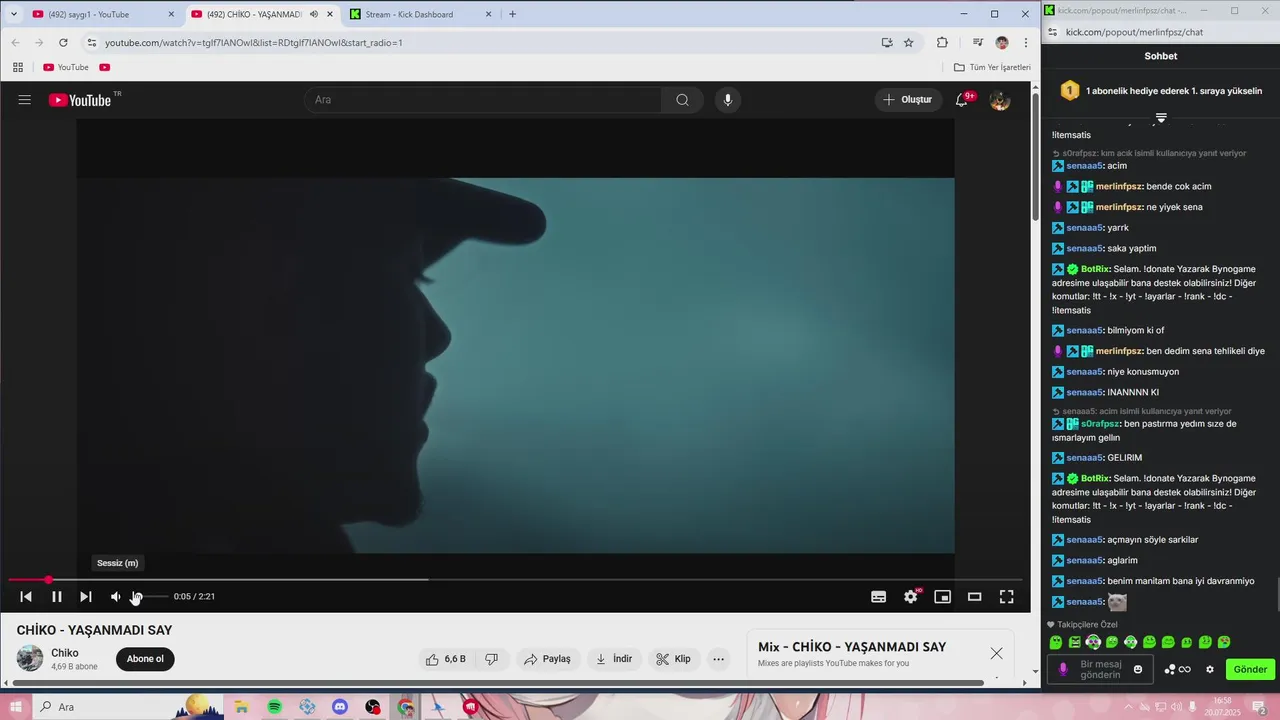Focus the YouTube Ara search field
This screenshot has width=1280, height=720.
[x=483, y=100]
